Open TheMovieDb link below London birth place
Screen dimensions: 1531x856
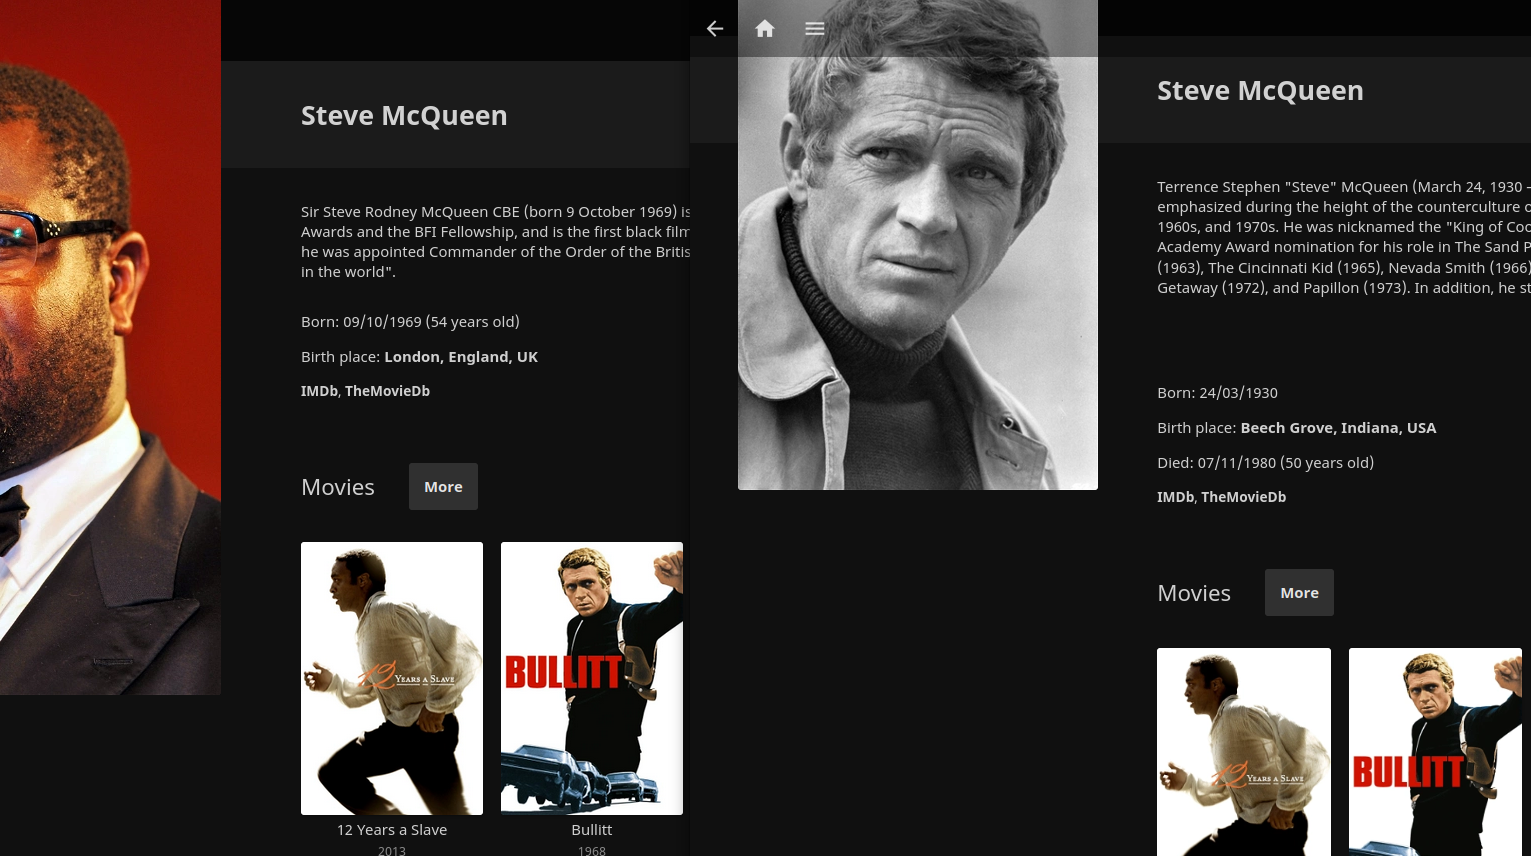(387, 391)
